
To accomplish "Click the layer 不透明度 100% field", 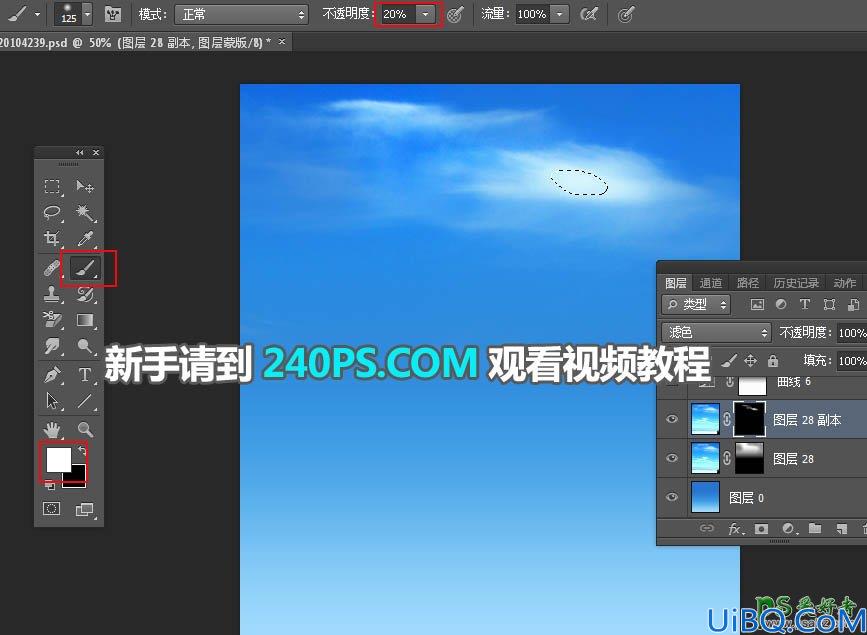I will (852, 333).
